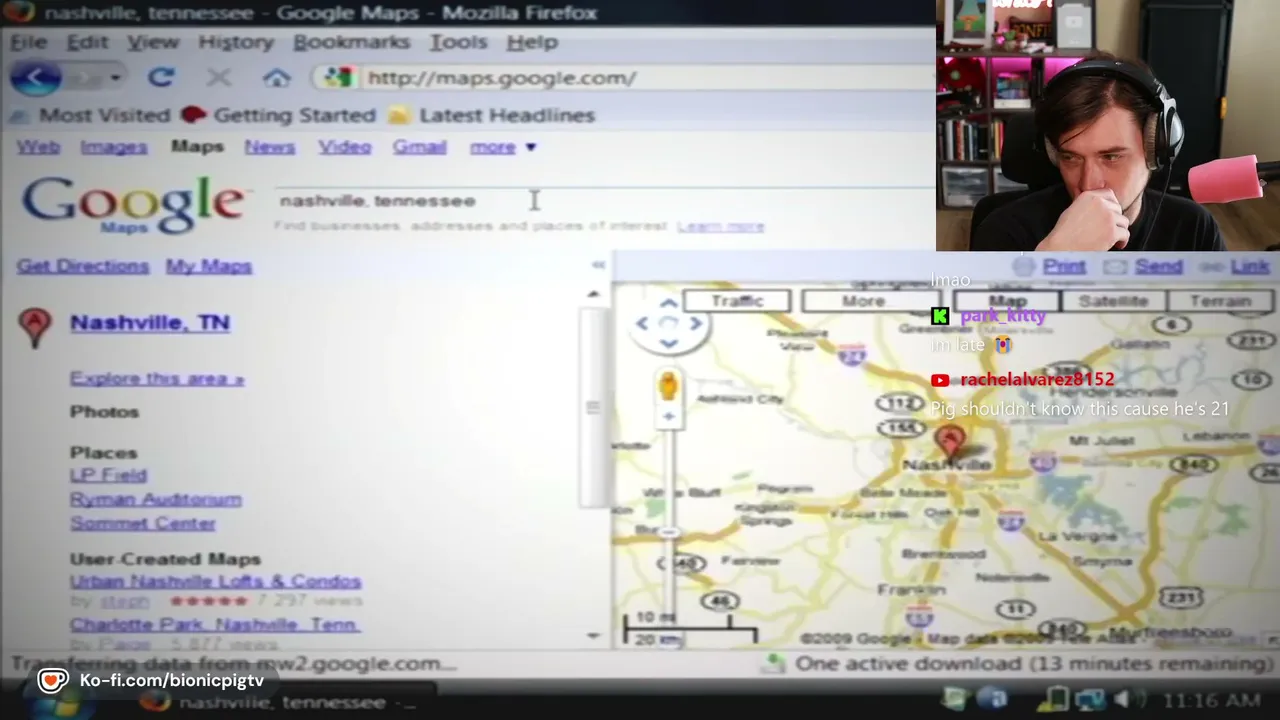The width and height of the screenshot is (1280, 720).
Task: Click the Get Directions link
Action: click(x=82, y=266)
